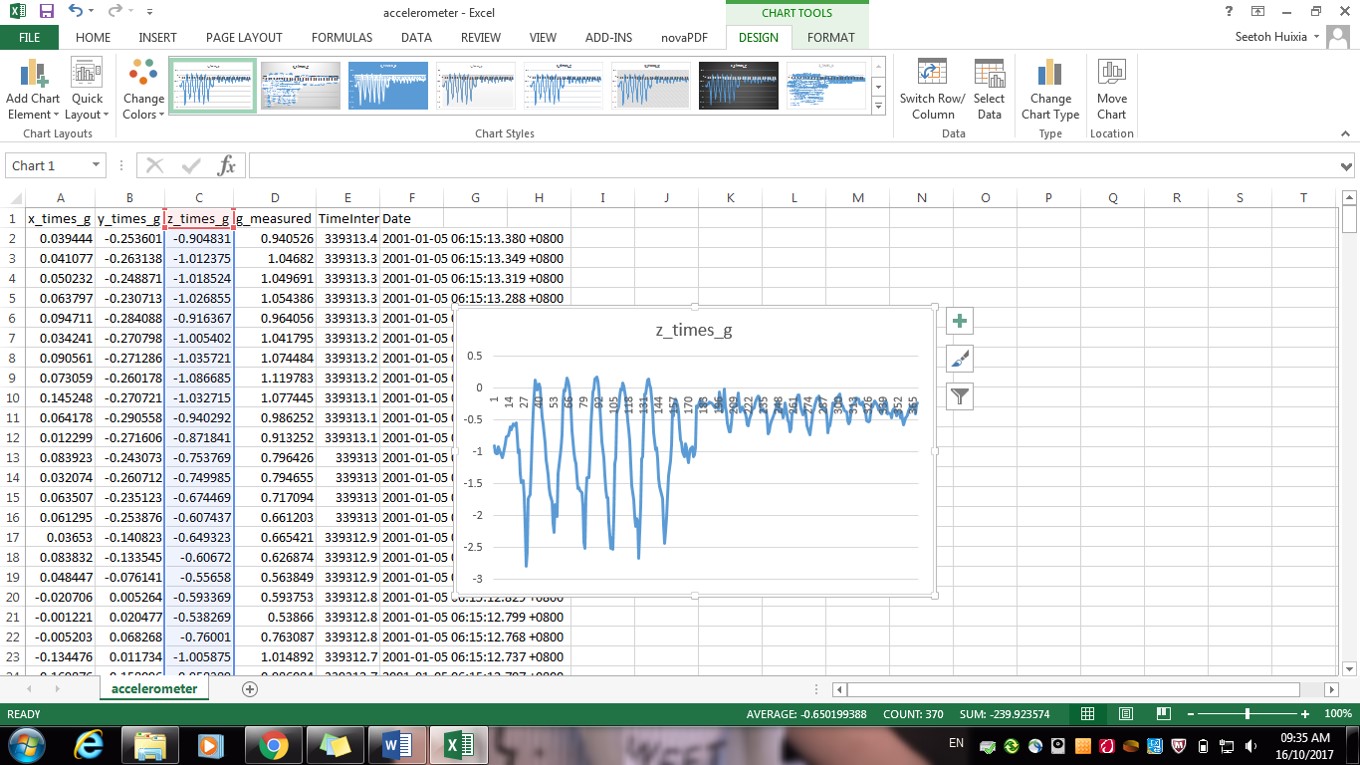Open the Chart Elements plus icon beside chart
Image resolution: width=1360 pixels, height=765 pixels.
(x=959, y=320)
